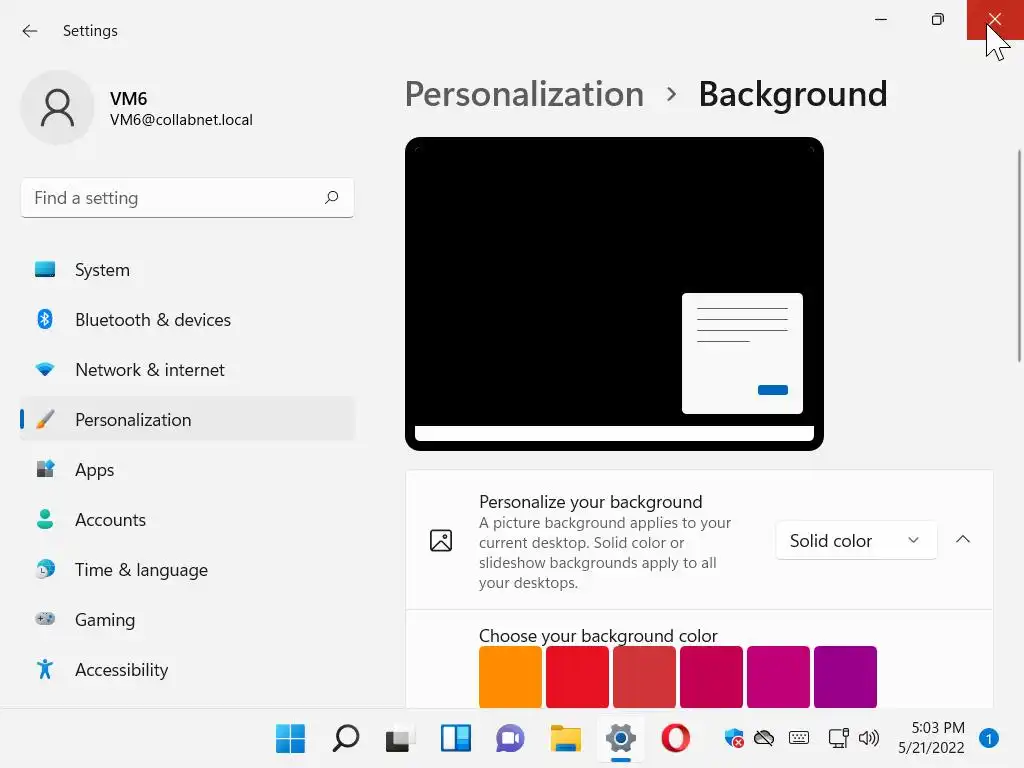This screenshot has width=1024, height=768.
Task: Click the Personalization paintbrush icon
Action: pyautogui.click(x=45, y=419)
